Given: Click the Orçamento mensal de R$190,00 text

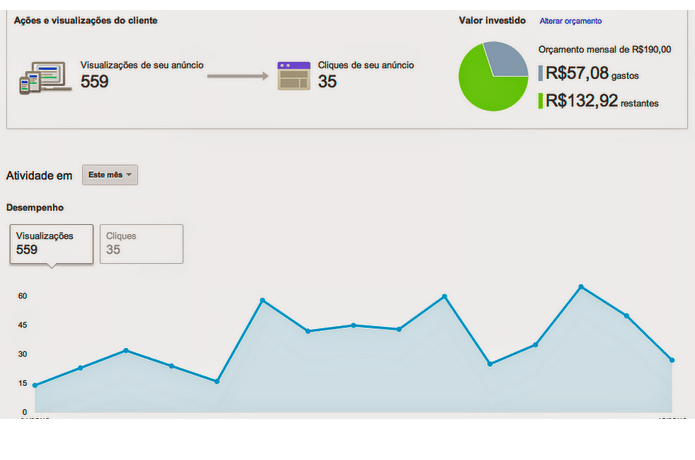Looking at the screenshot, I should 604,49.
